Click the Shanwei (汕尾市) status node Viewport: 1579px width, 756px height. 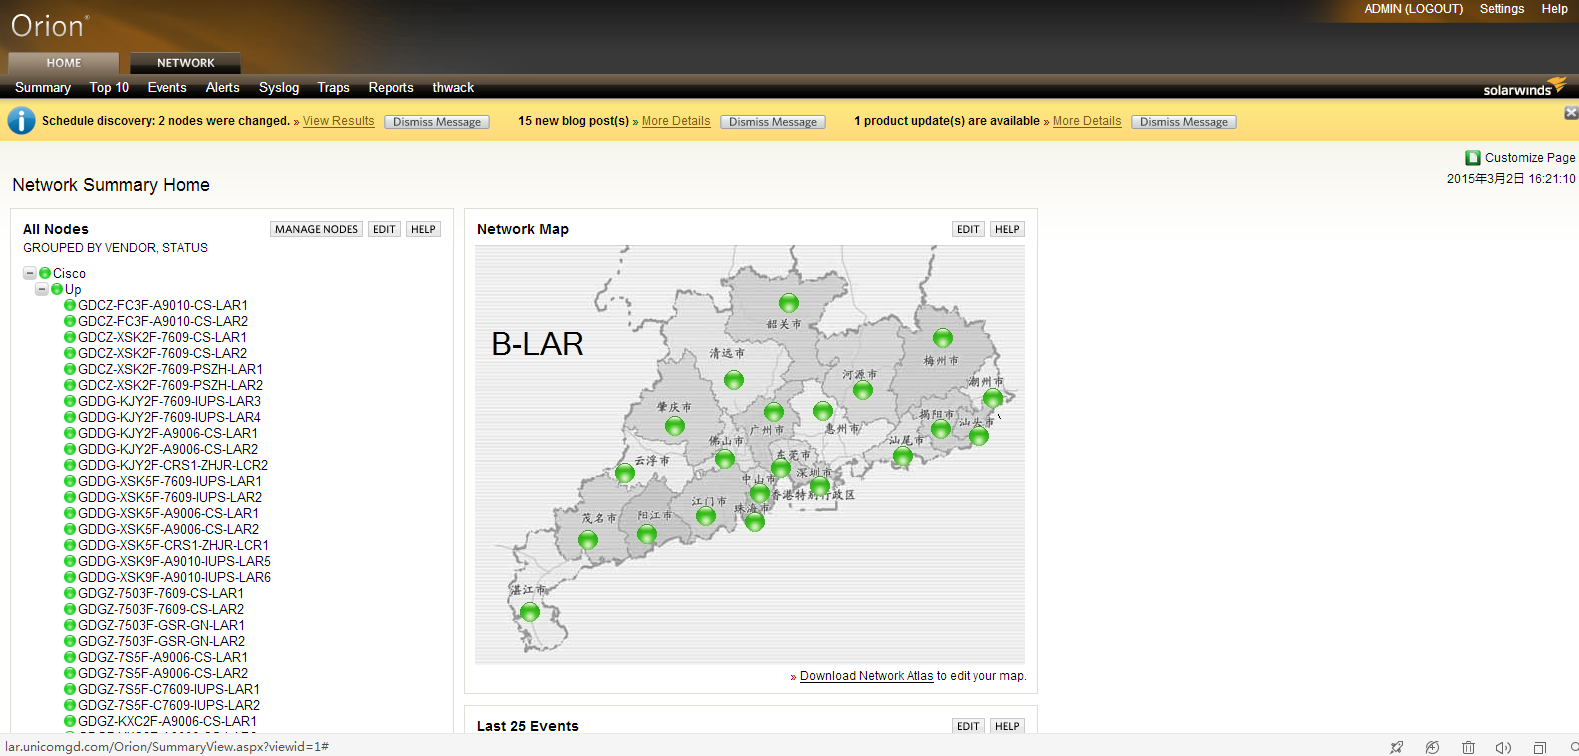pos(903,457)
